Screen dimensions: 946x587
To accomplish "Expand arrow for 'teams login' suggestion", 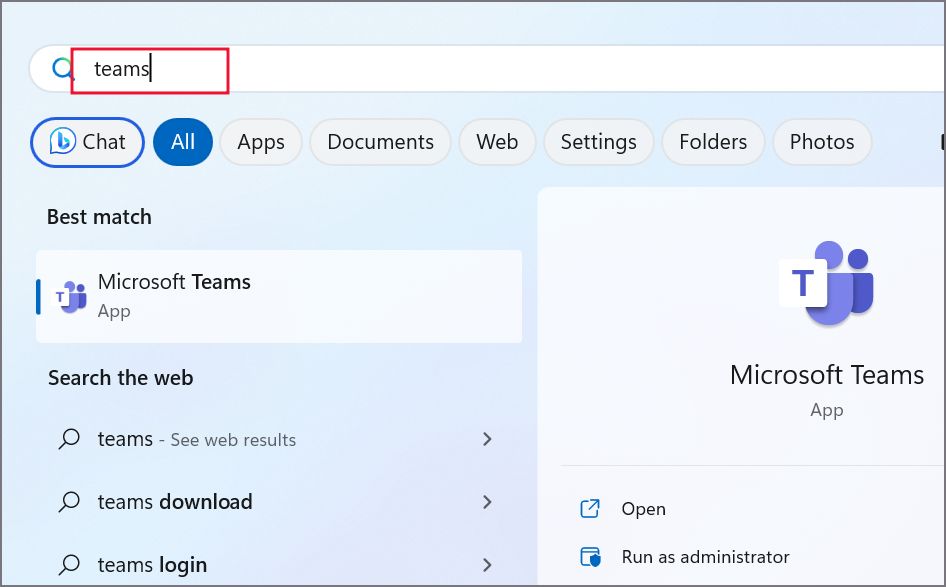I will [x=487, y=565].
